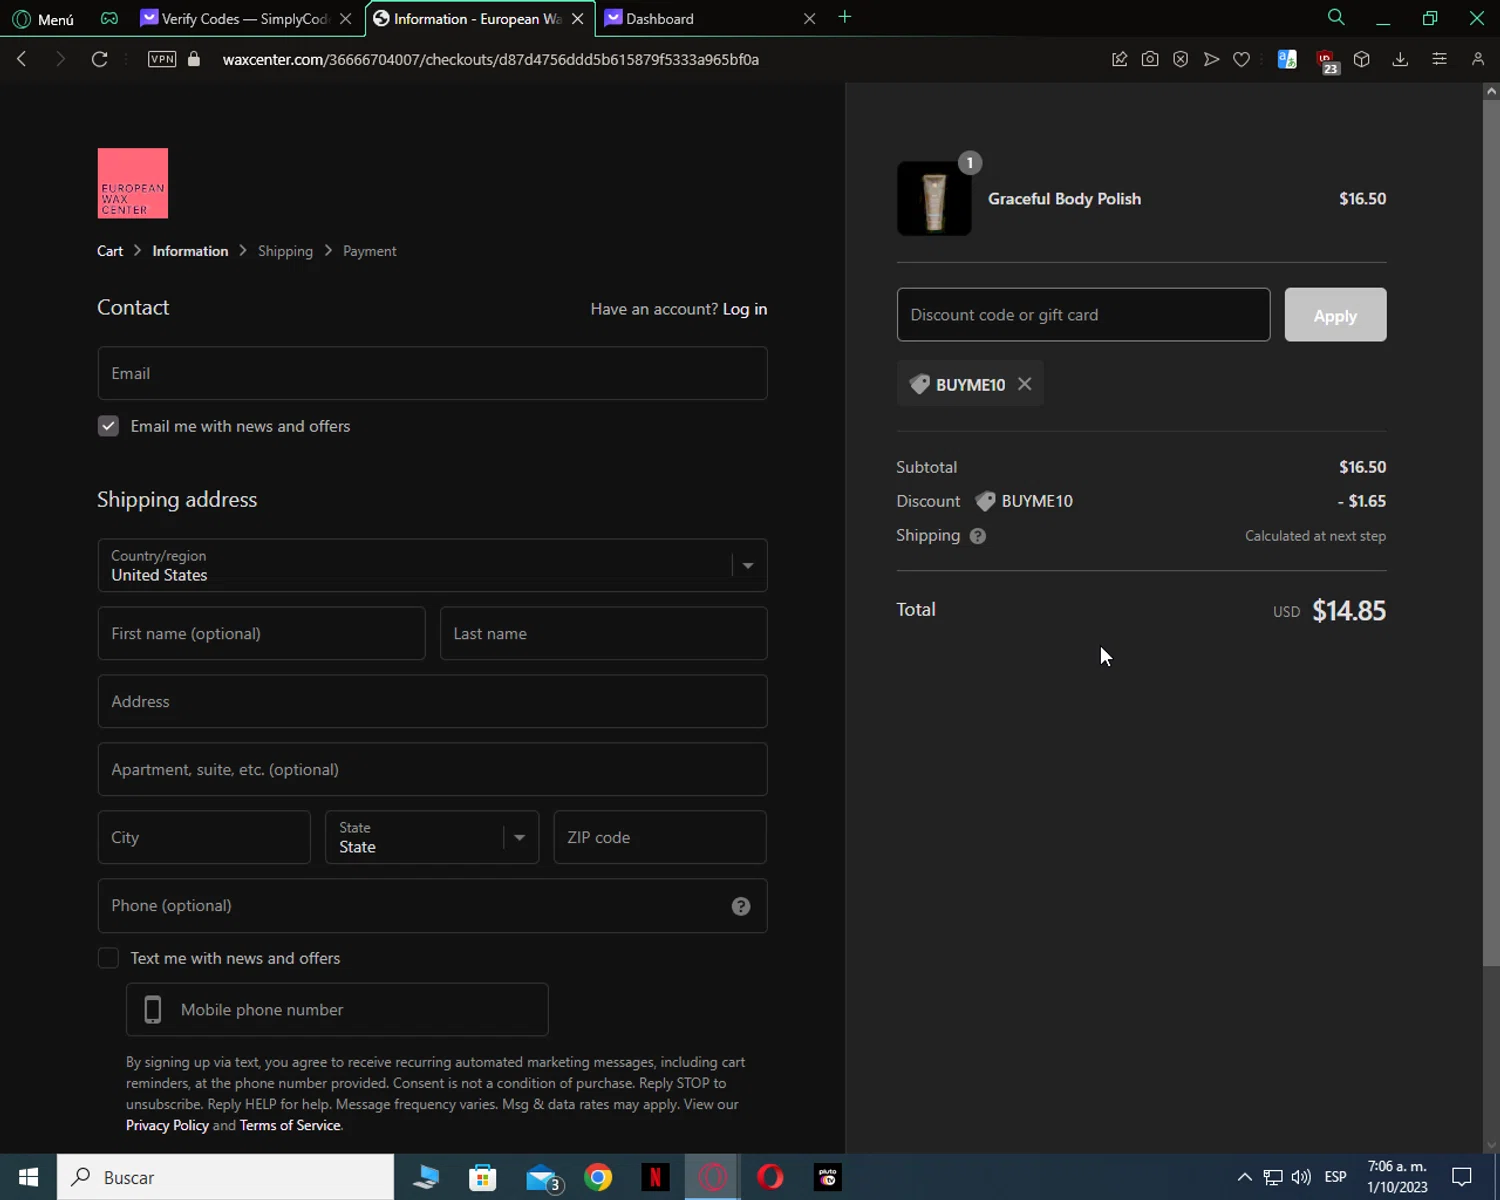
Task: Select the Information breadcrumb step
Action: pyautogui.click(x=190, y=251)
